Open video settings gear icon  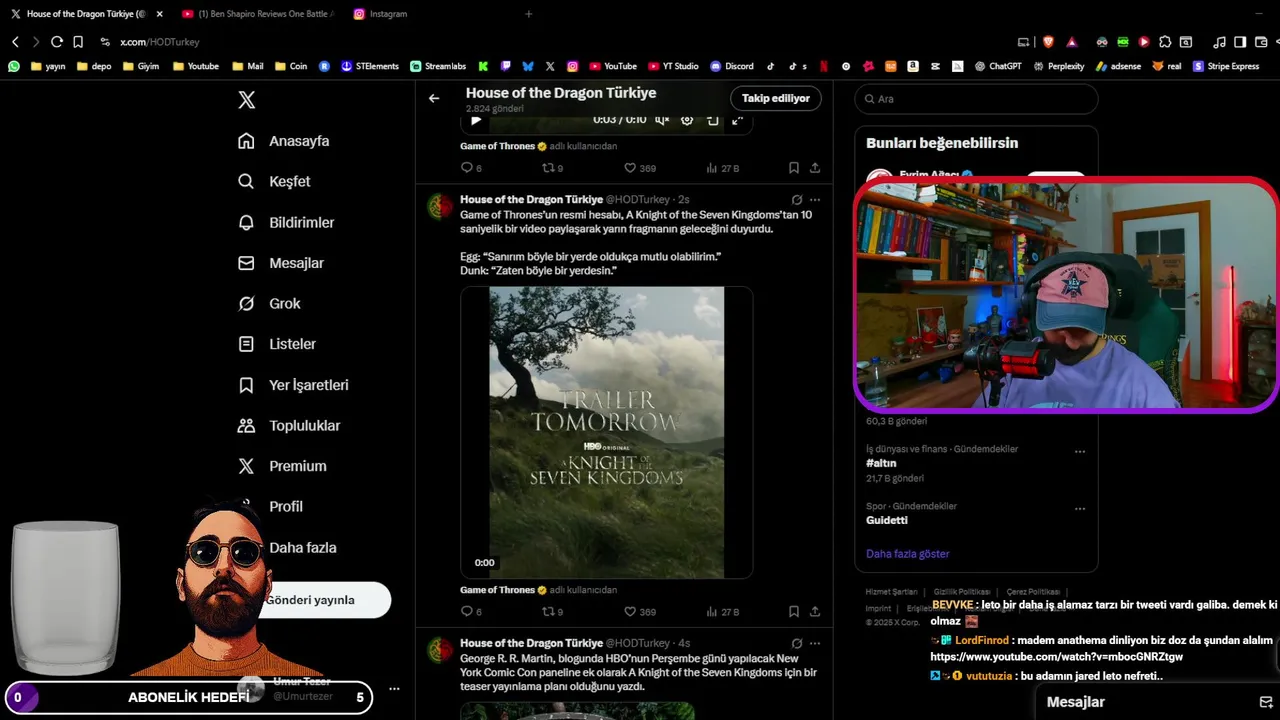click(687, 120)
